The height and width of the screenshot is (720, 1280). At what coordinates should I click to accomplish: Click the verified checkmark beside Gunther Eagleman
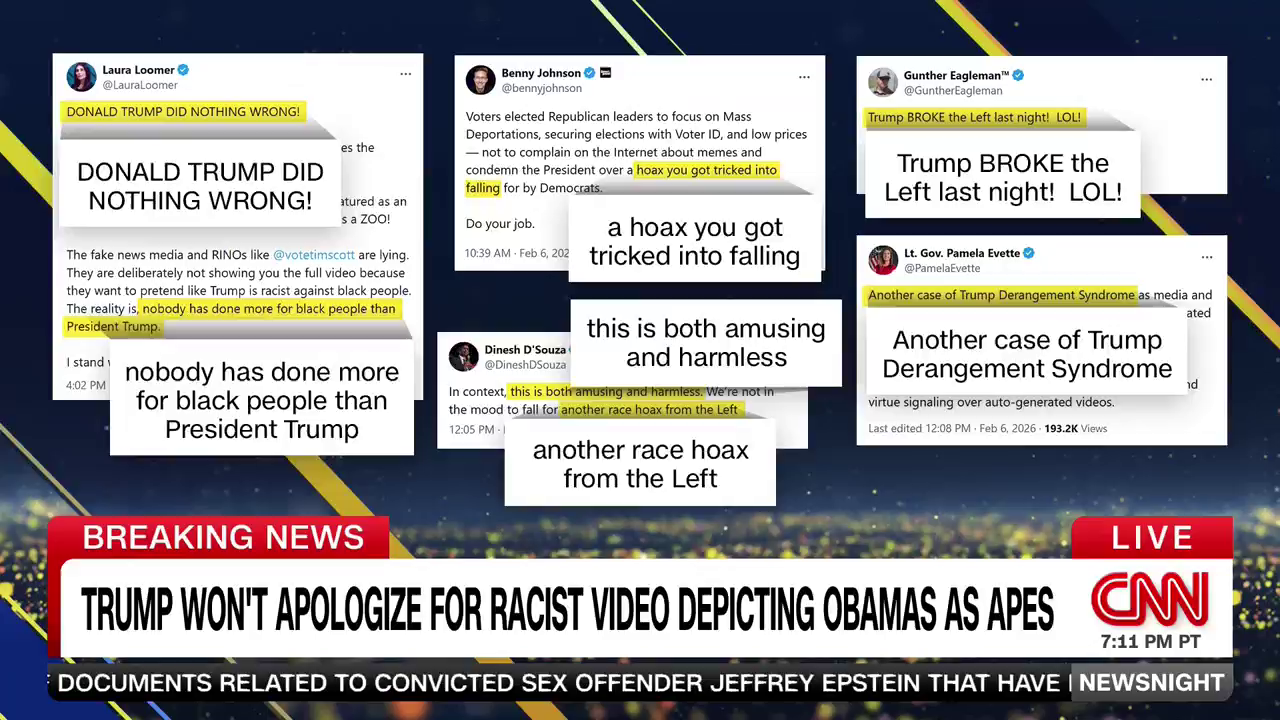(x=1018, y=75)
